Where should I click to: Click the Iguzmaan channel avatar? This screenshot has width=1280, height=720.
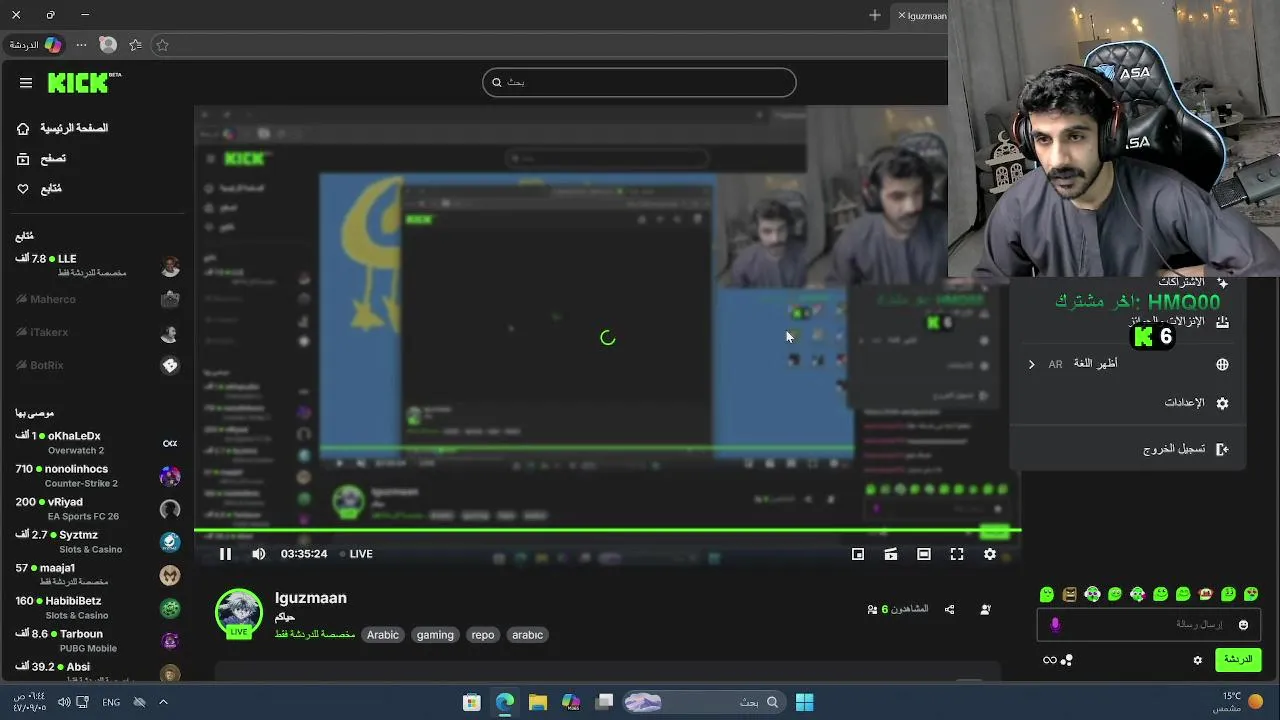coord(239,612)
